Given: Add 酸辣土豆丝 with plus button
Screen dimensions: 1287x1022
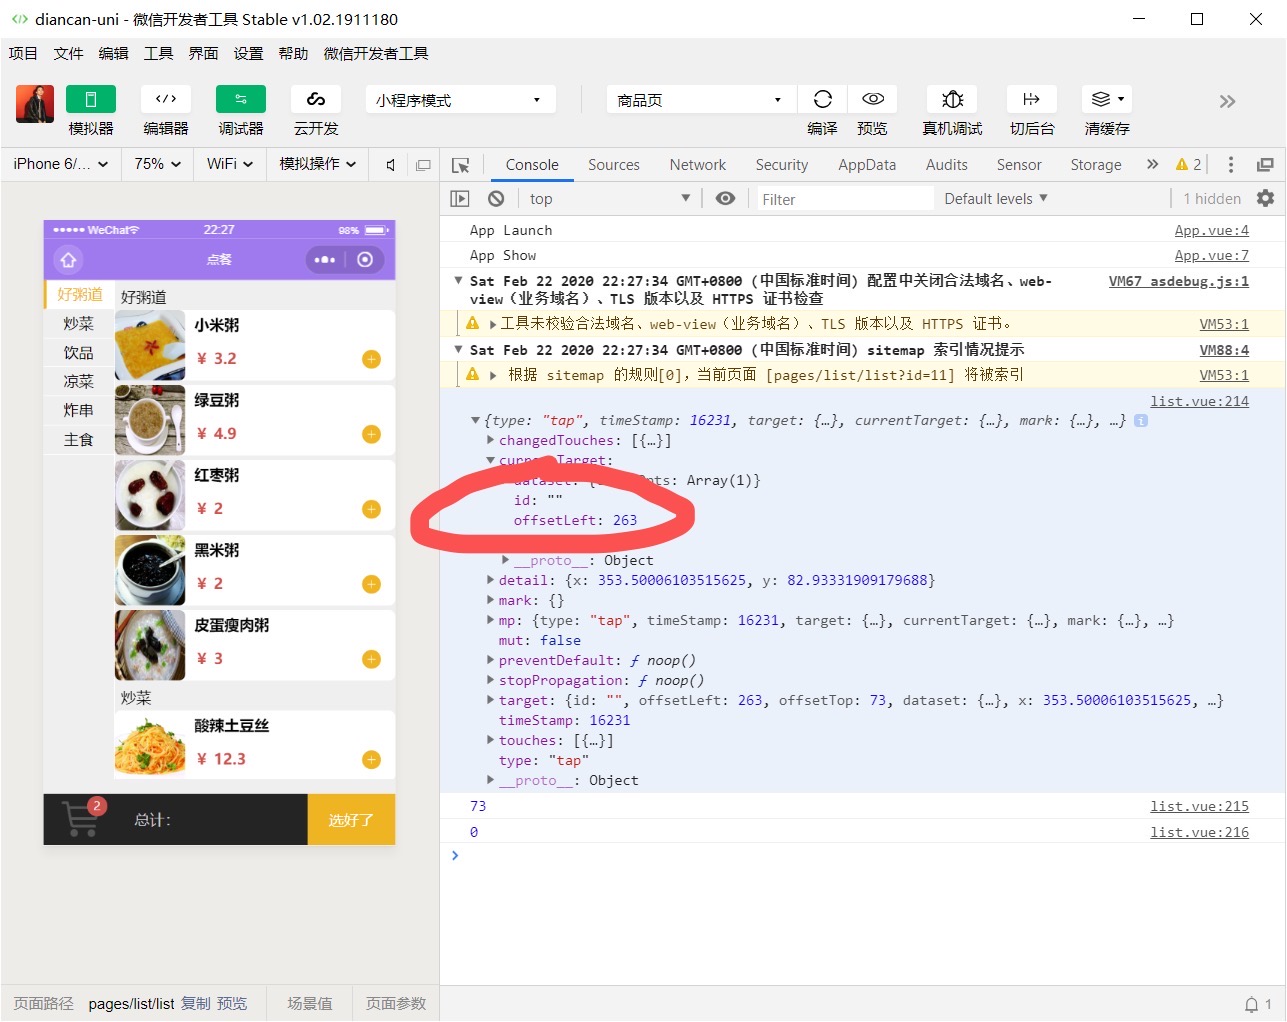Looking at the screenshot, I should point(371,760).
